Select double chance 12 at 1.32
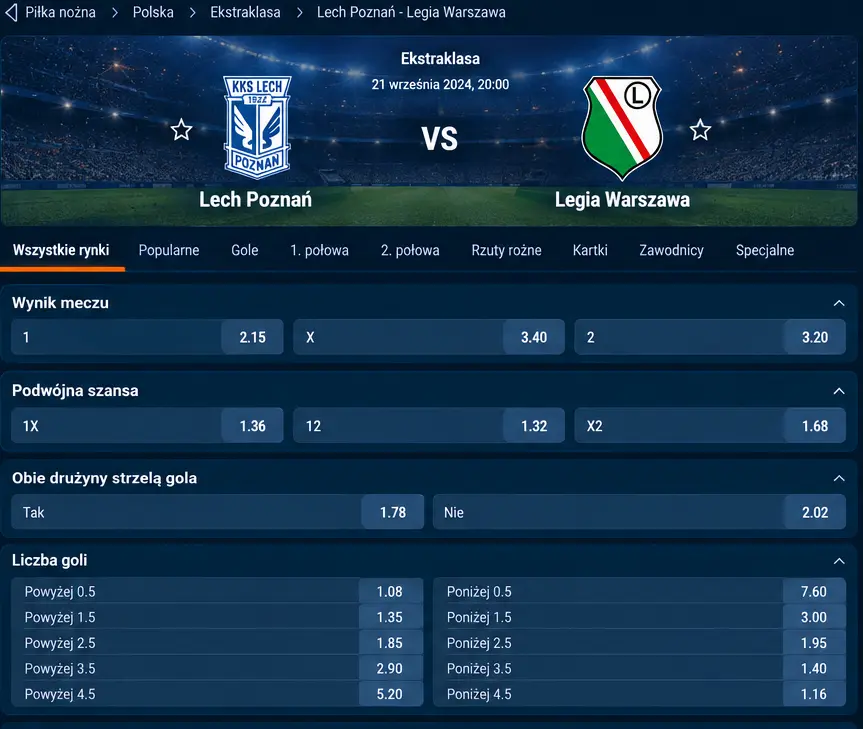Viewport: 863px width, 729px height. pos(429,425)
